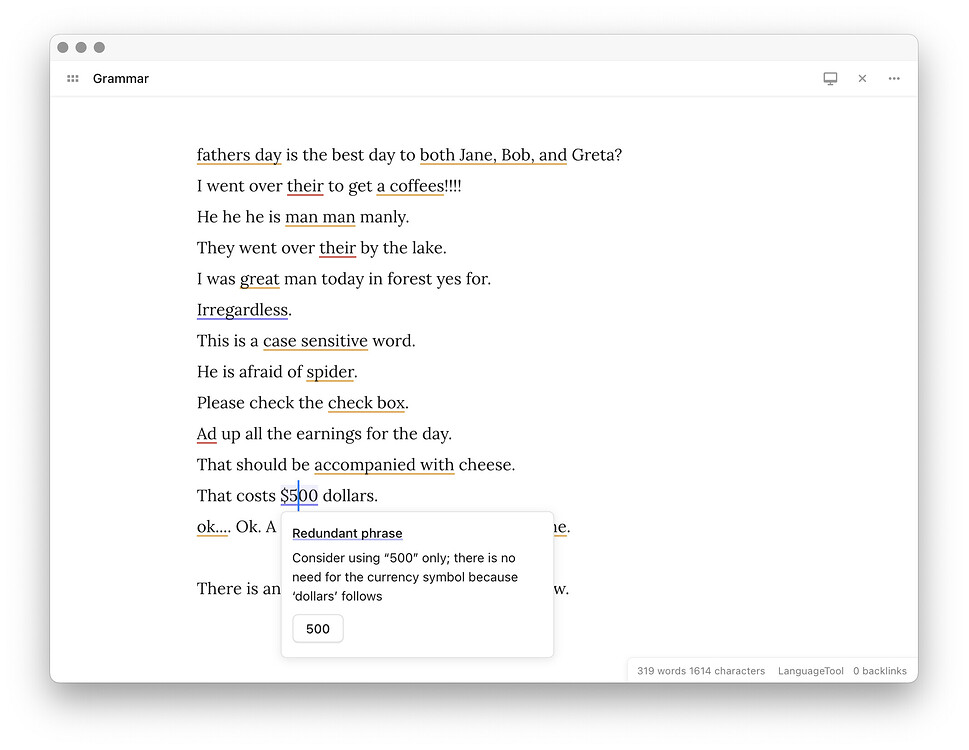Open the Redundant phrase suggestion header
This screenshot has width=969, height=750.
point(347,533)
